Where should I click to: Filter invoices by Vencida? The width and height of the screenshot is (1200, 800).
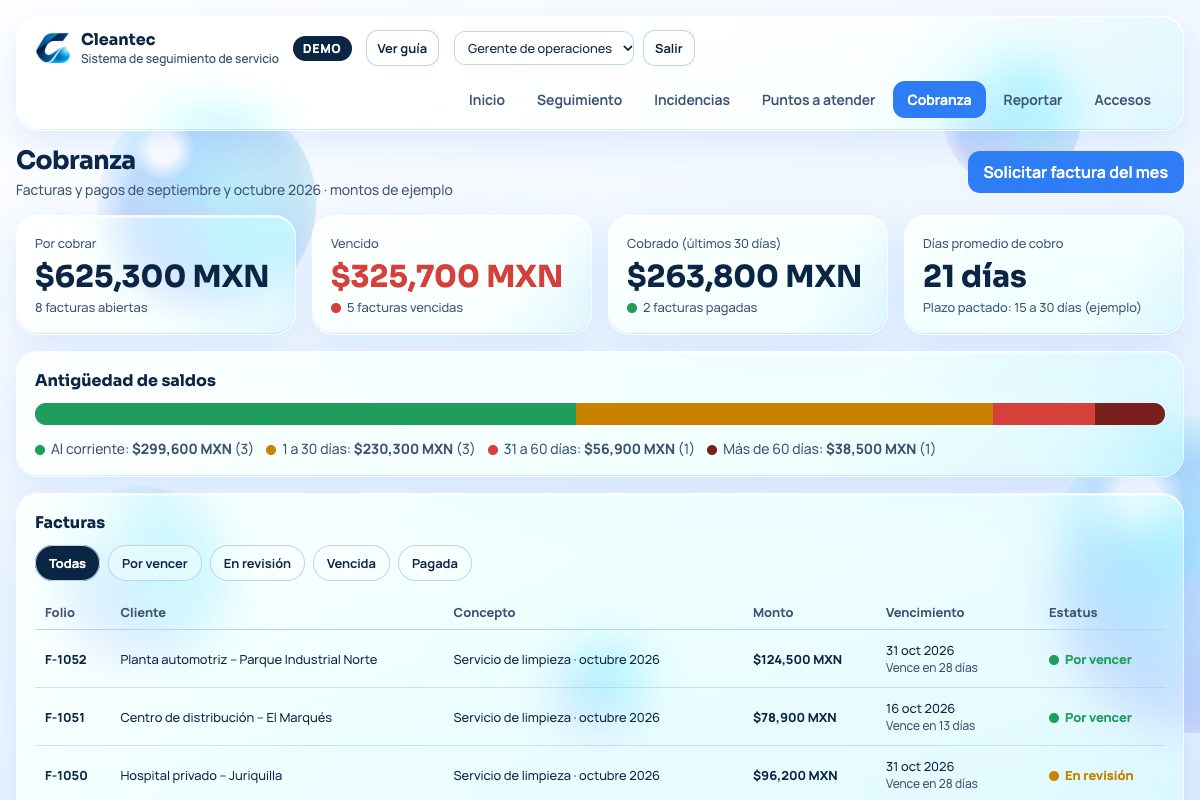tap(351, 563)
